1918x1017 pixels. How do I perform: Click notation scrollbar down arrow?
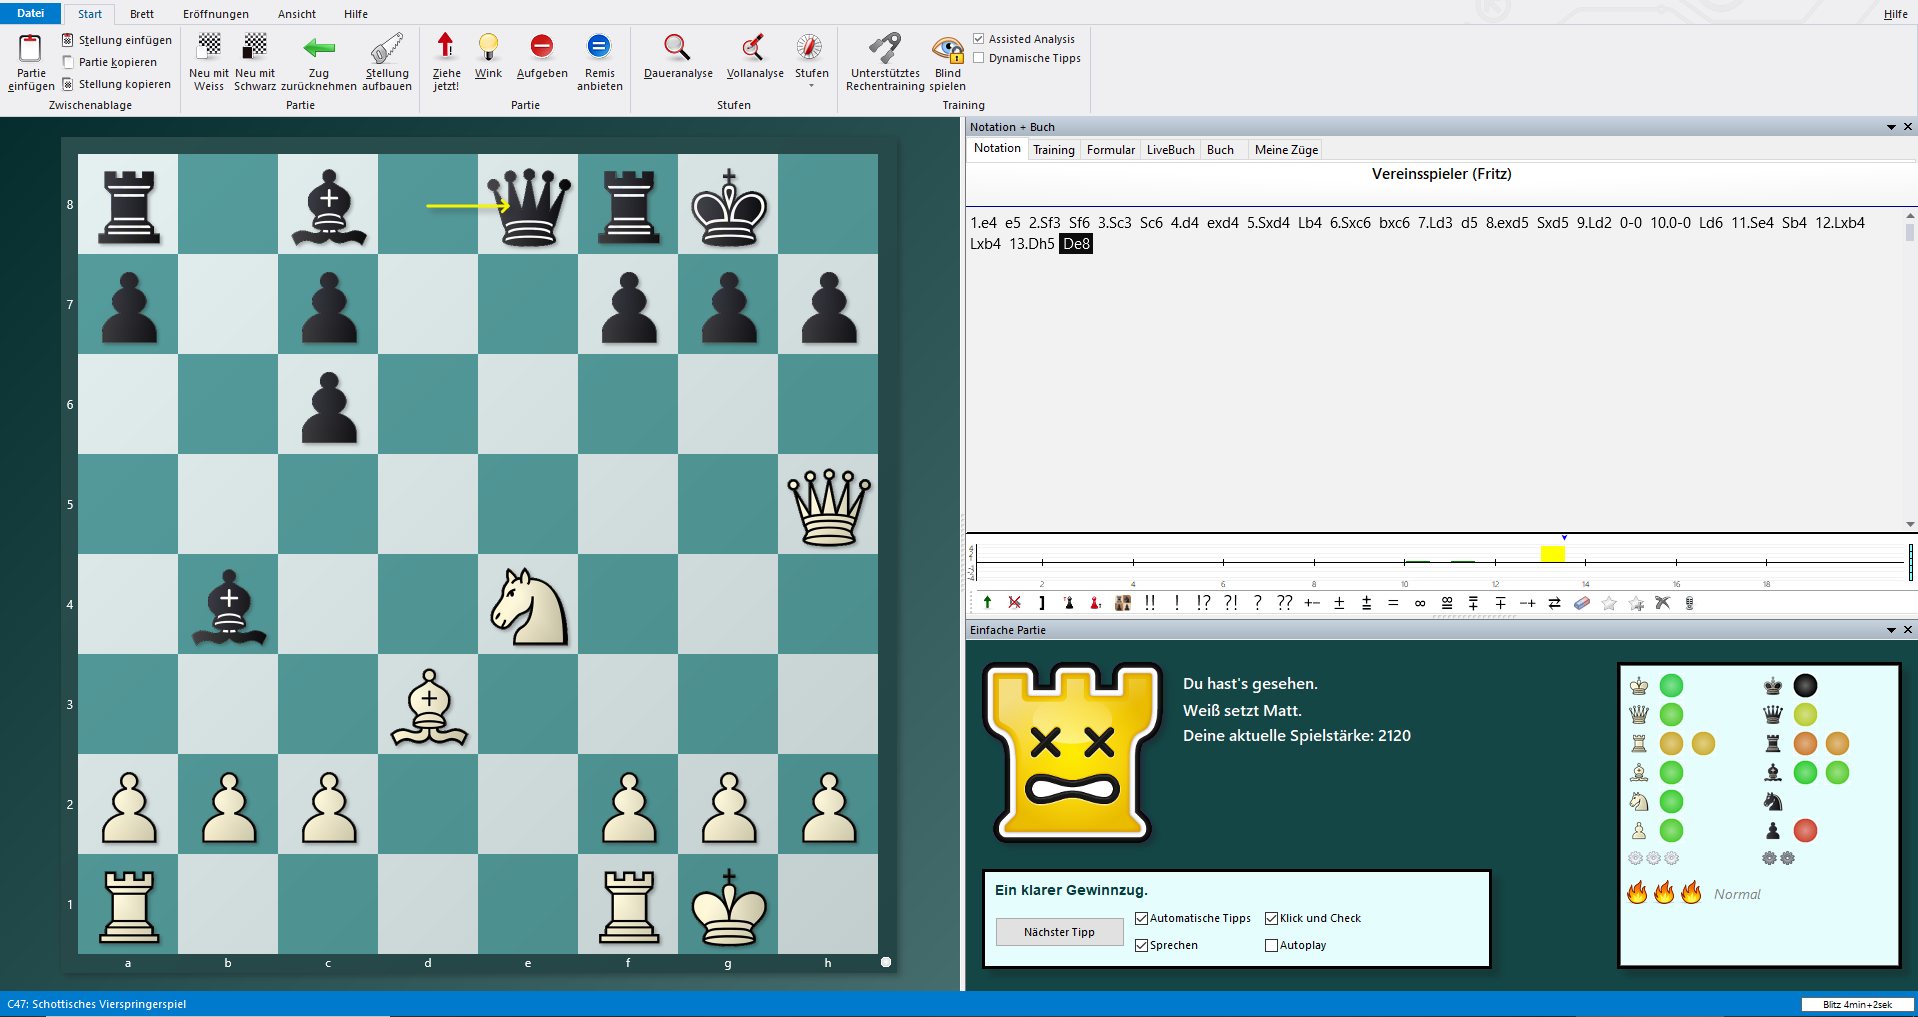(1910, 524)
